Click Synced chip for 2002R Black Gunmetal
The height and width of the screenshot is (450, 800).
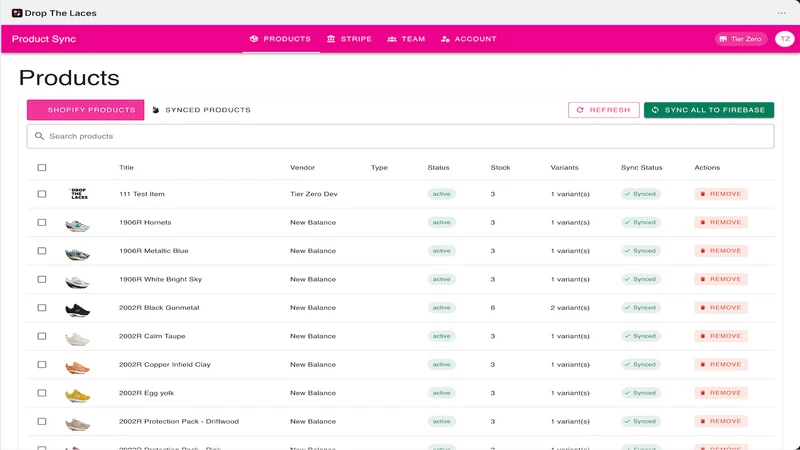click(641, 308)
